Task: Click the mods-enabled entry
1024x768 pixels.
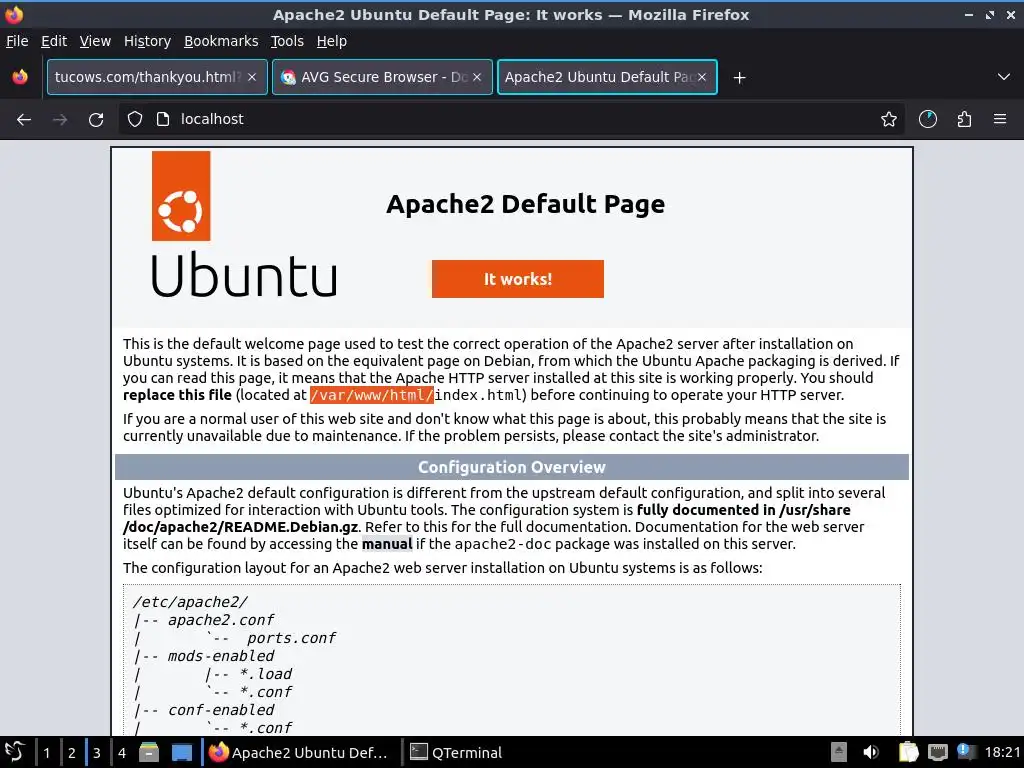Action: 221,656
